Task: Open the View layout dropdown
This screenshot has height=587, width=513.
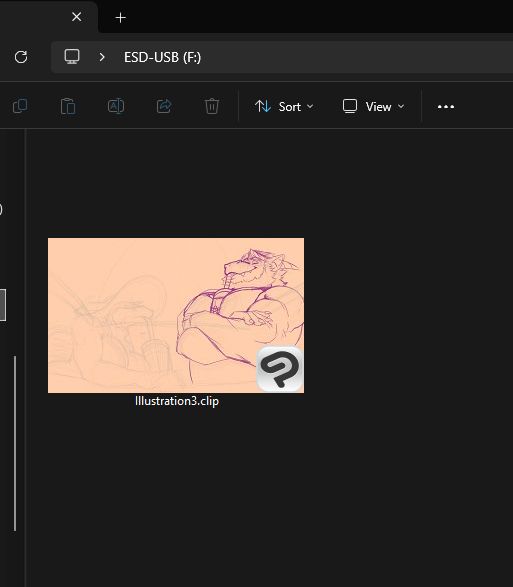Action: [x=374, y=107]
